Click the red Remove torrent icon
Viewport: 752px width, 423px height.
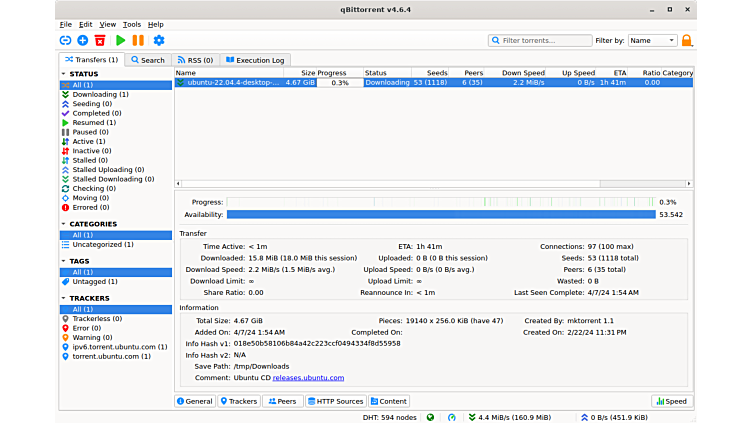click(100, 40)
